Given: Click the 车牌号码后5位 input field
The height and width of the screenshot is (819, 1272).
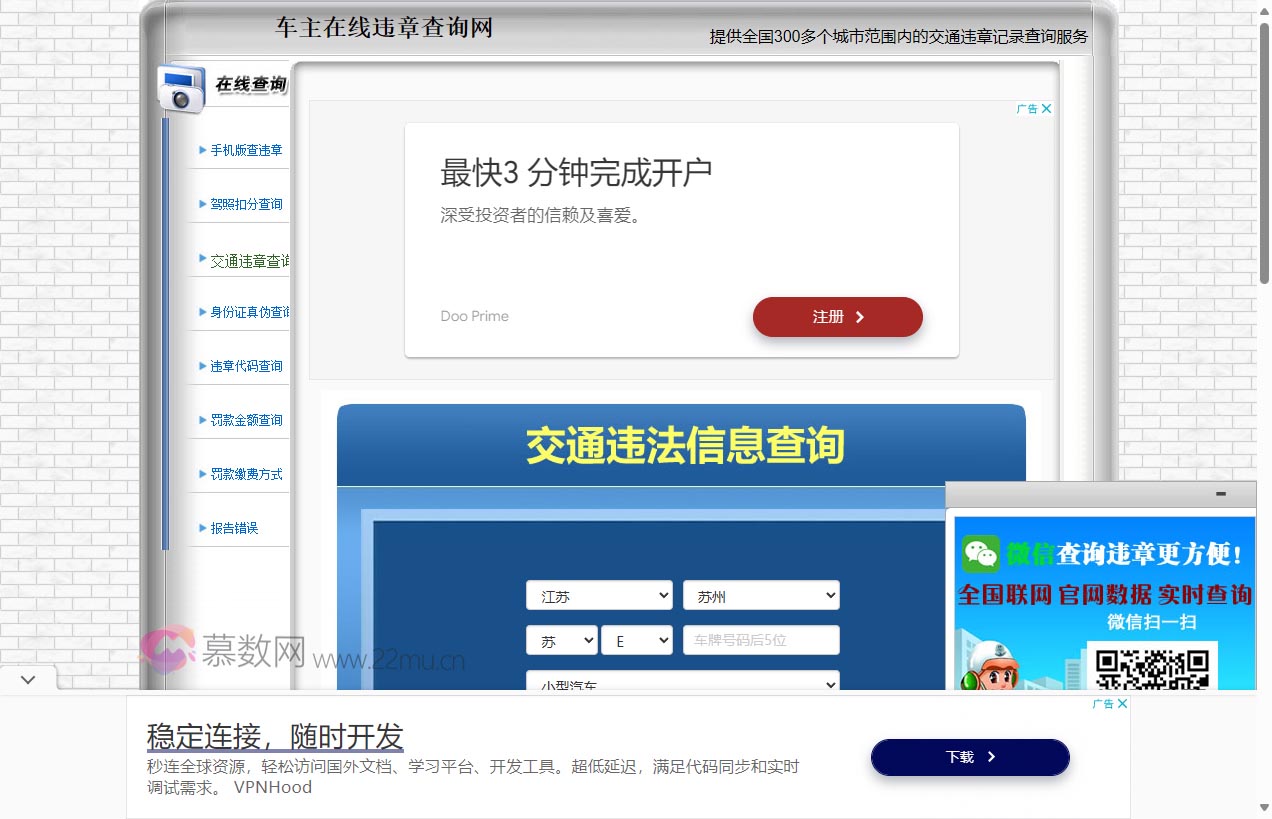Looking at the screenshot, I should pyautogui.click(x=761, y=640).
